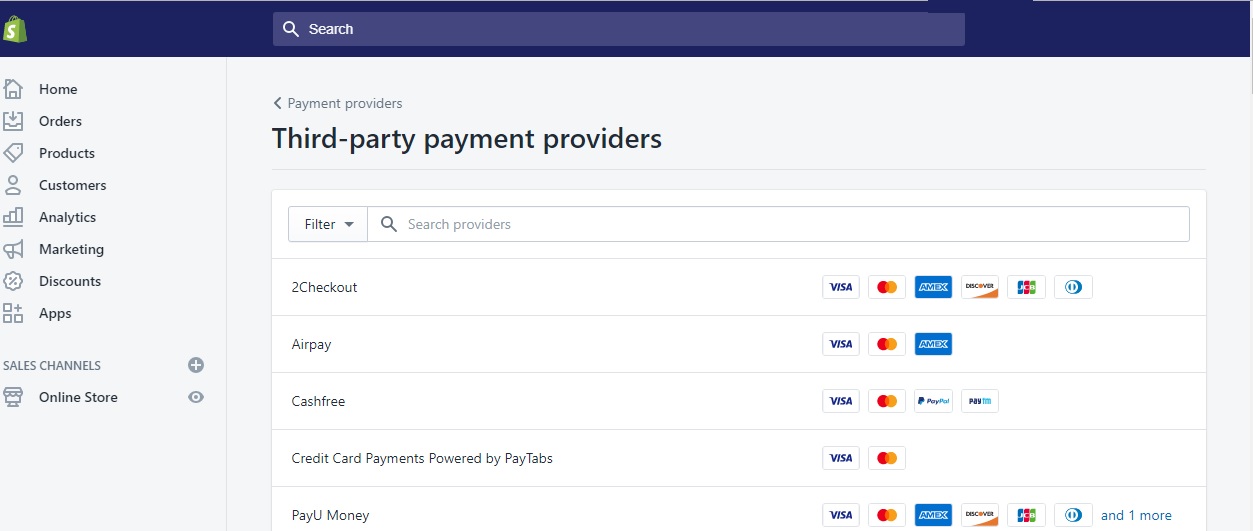The width and height of the screenshot is (1253, 531).
Task: Click the Online Store storefront icon
Action: click(13, 397)
